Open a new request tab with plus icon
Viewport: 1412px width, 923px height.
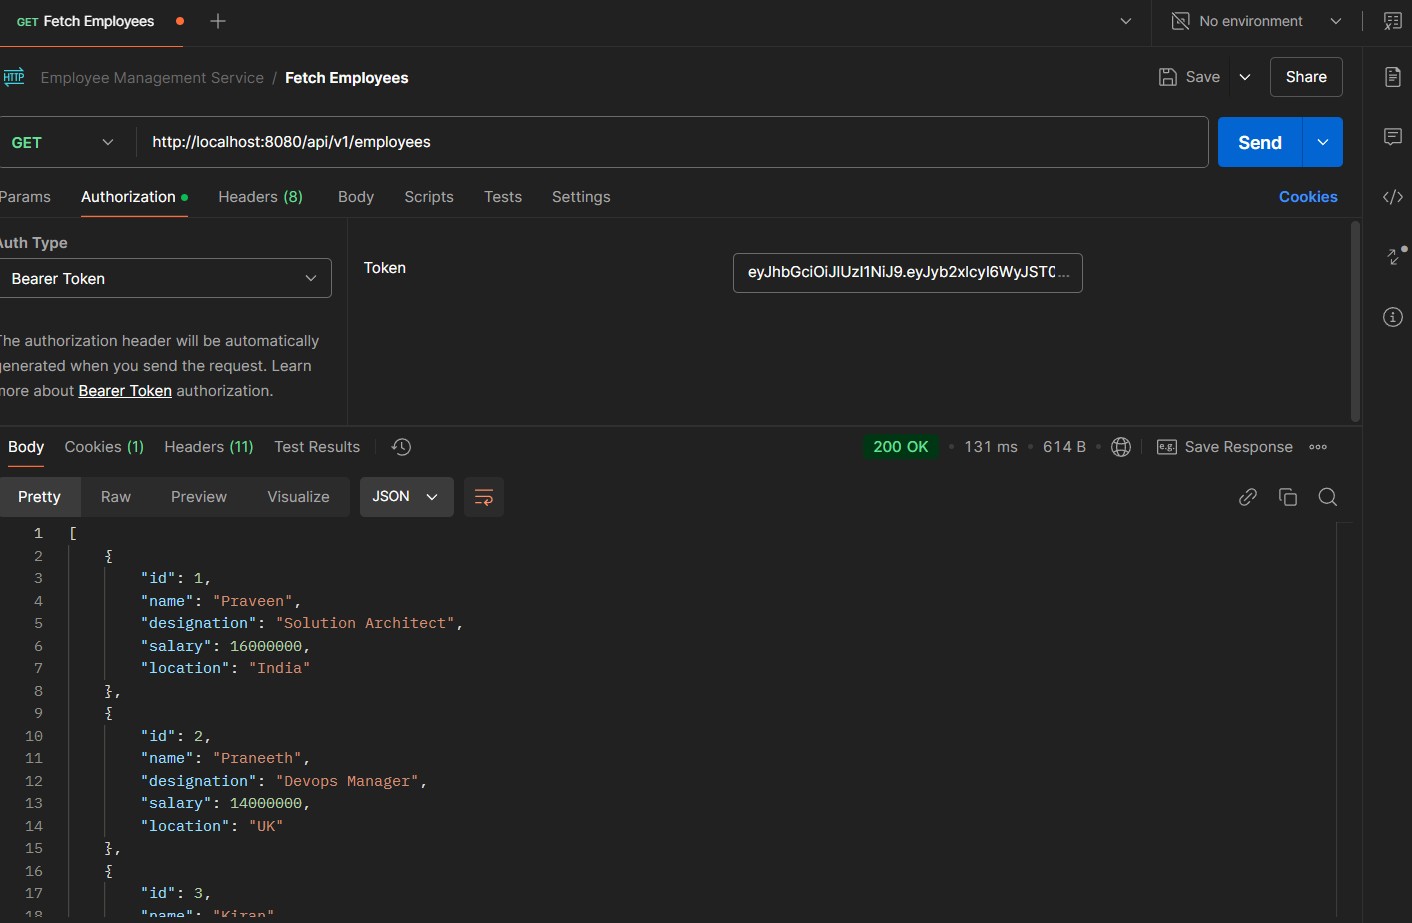coord(218,21)
